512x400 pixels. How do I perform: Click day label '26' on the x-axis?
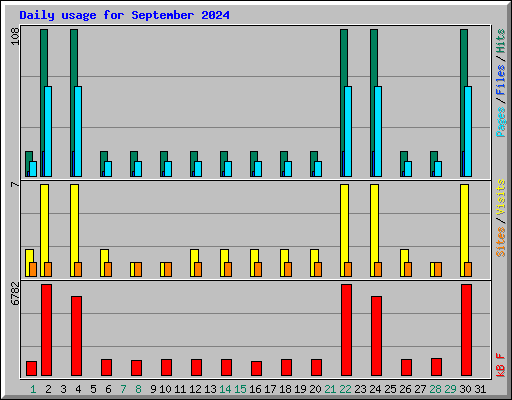pyautogui.click(x=405, y=389)
